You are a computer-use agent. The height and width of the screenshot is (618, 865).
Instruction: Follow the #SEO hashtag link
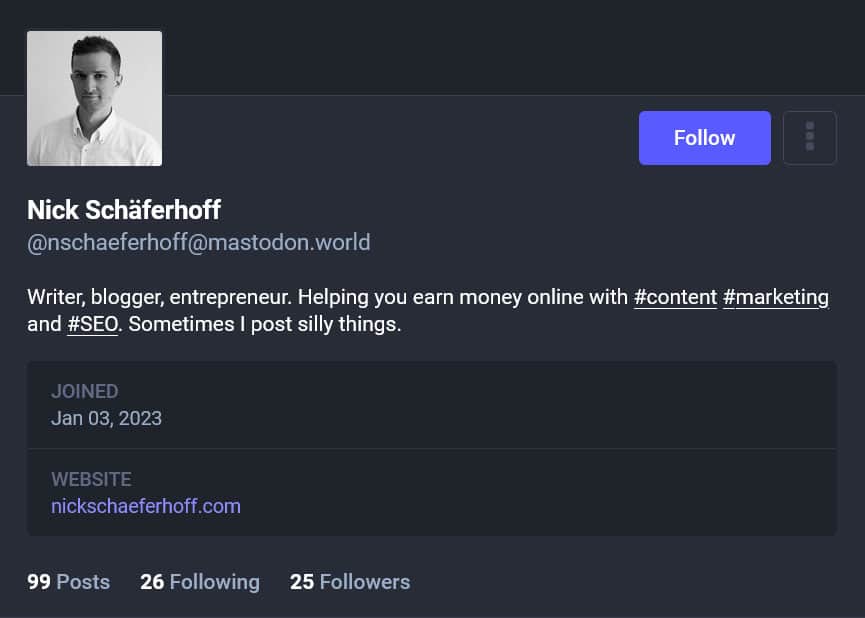click(x=92, y=325)
